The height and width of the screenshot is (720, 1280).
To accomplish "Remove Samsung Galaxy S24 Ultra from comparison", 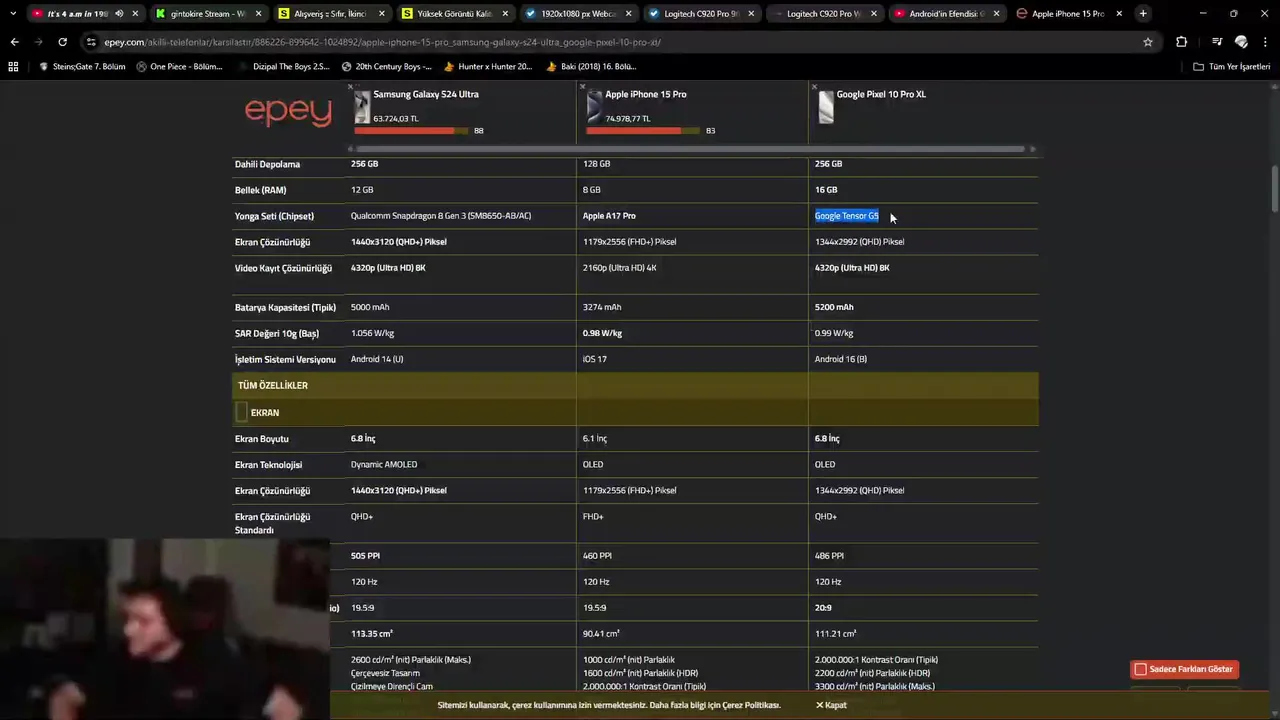I will coord(350,87).
